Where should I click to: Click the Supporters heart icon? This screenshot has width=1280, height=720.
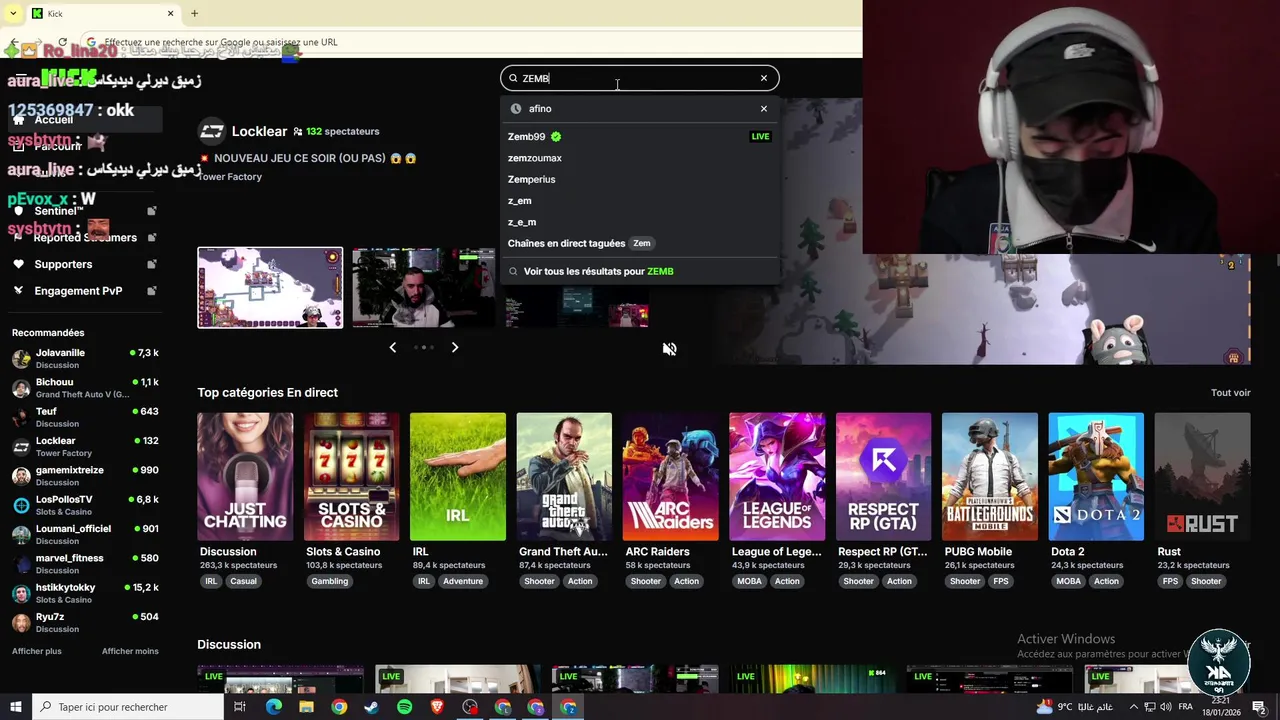pyautogui.click(x=18, y=264)
